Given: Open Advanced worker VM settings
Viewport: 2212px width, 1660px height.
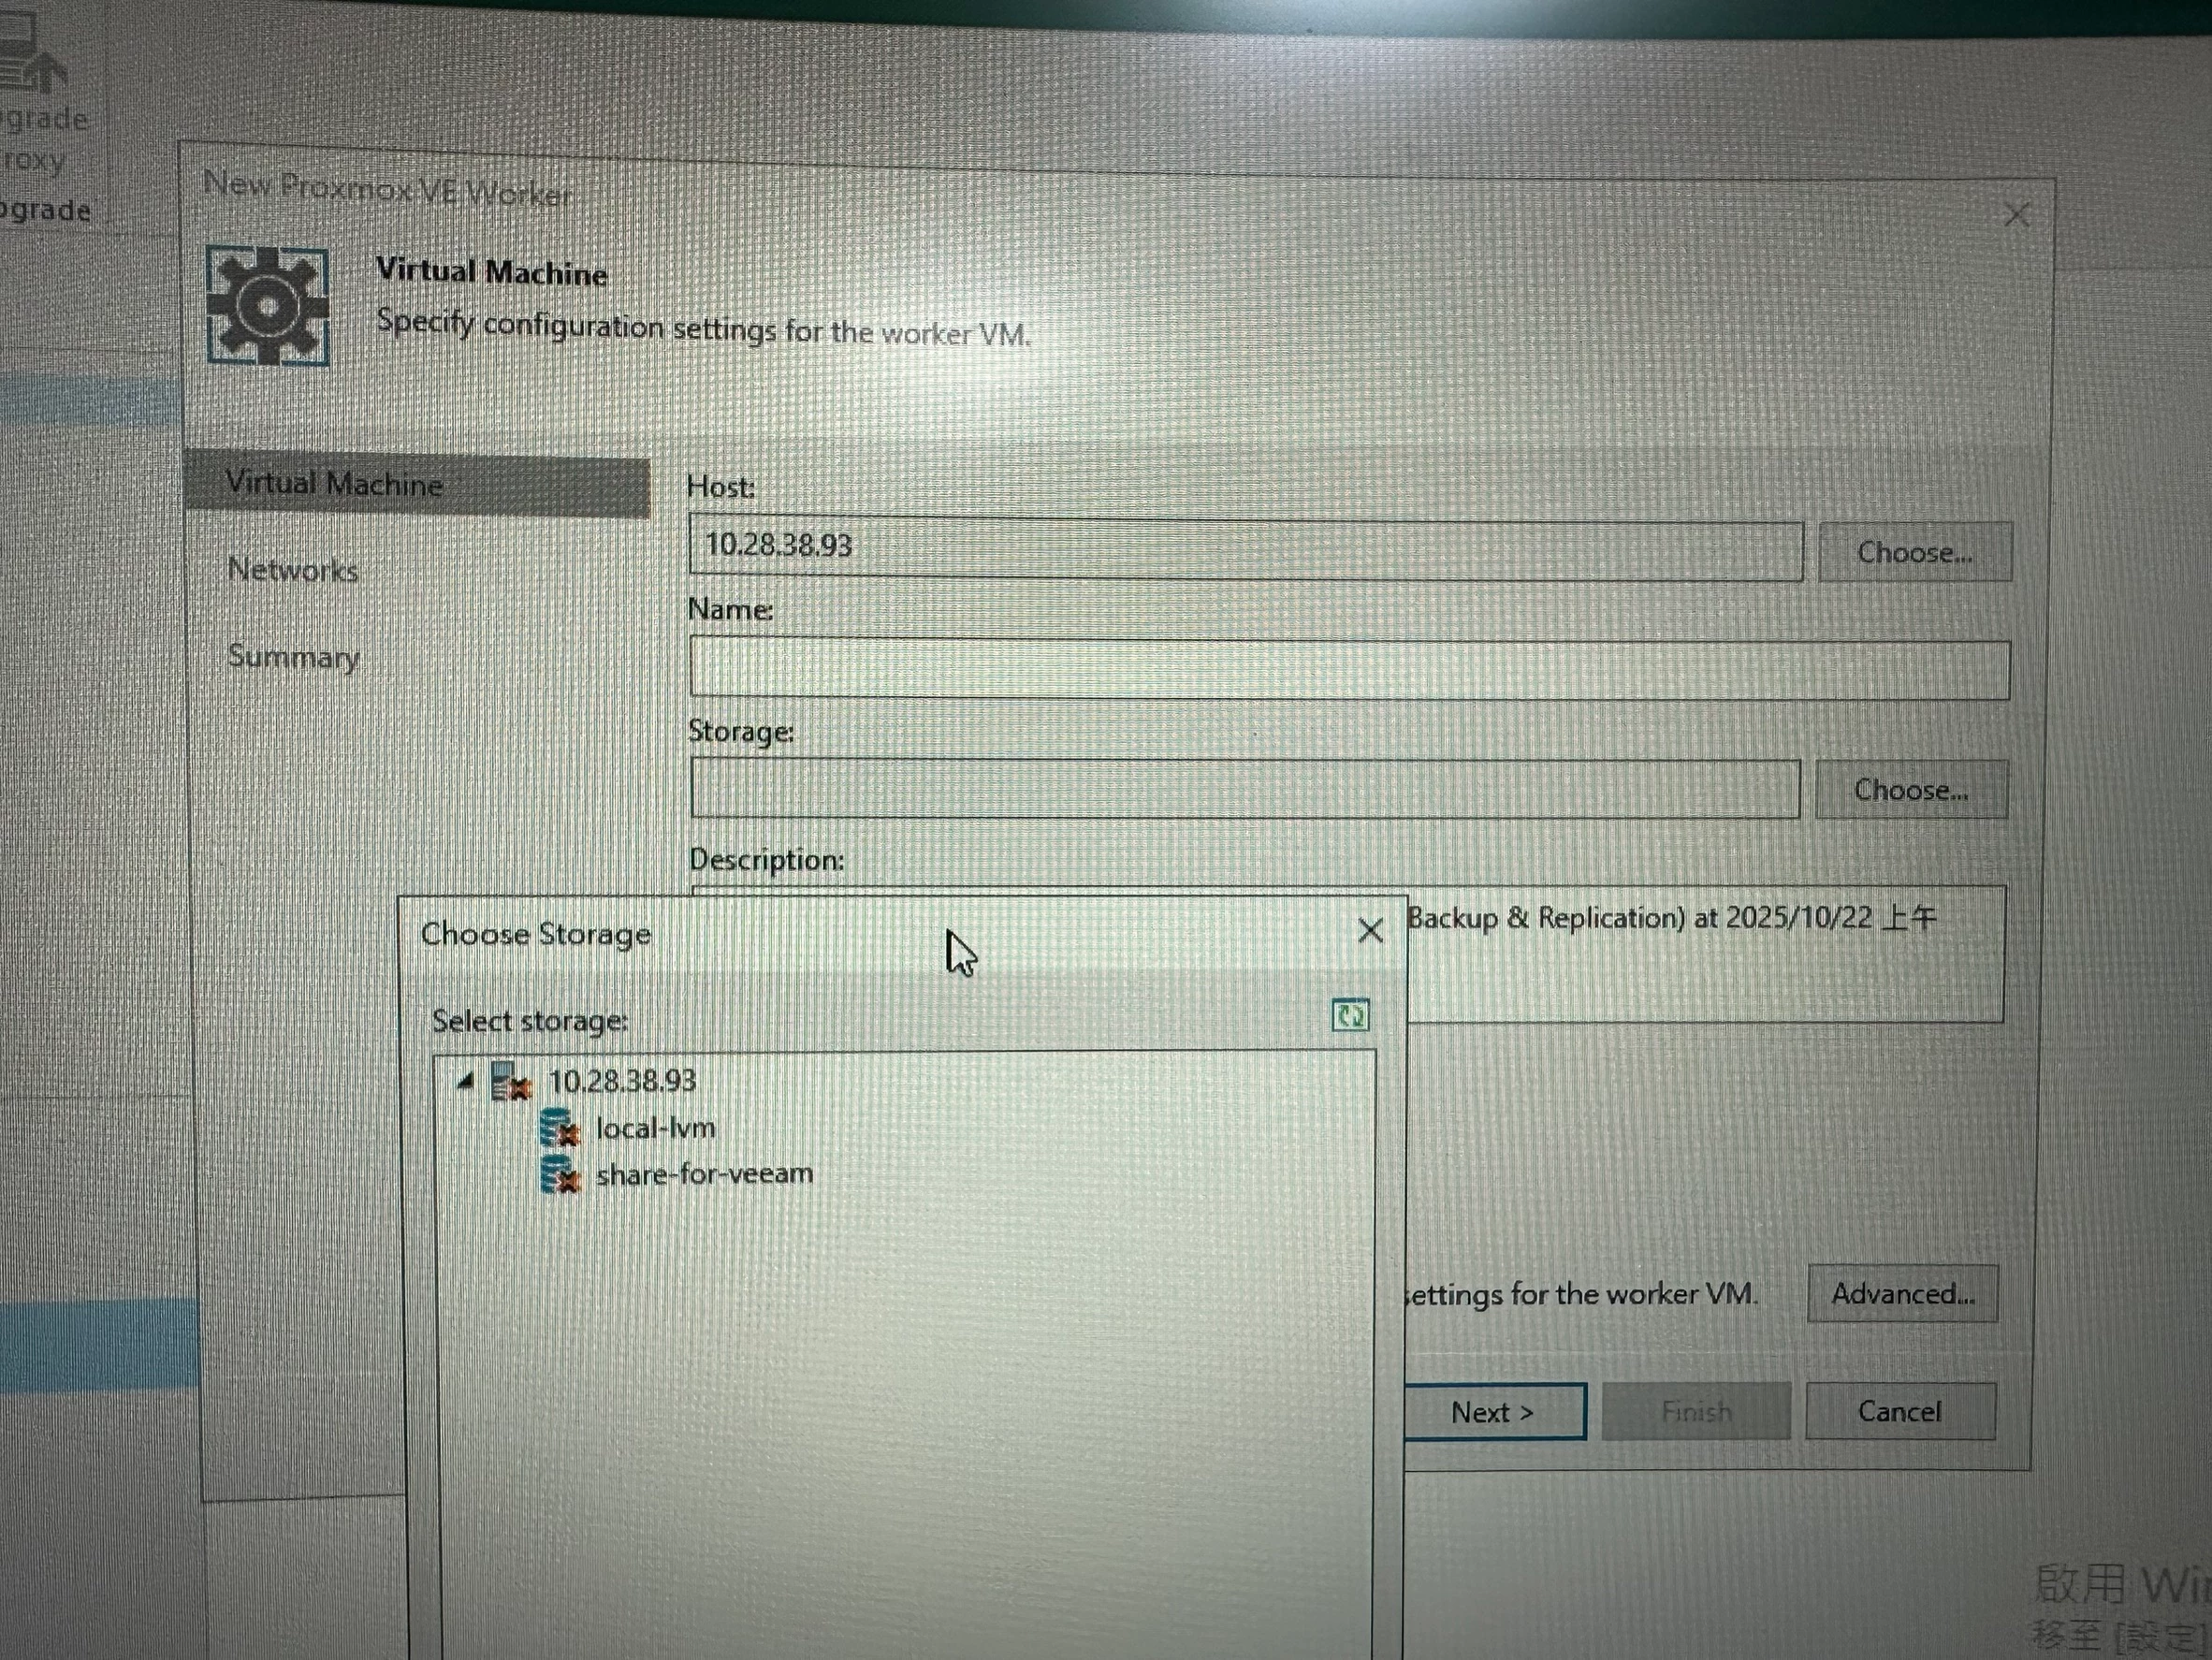Looking at the screenshot, I should pyautogui.click(x=1902, y=1294).
